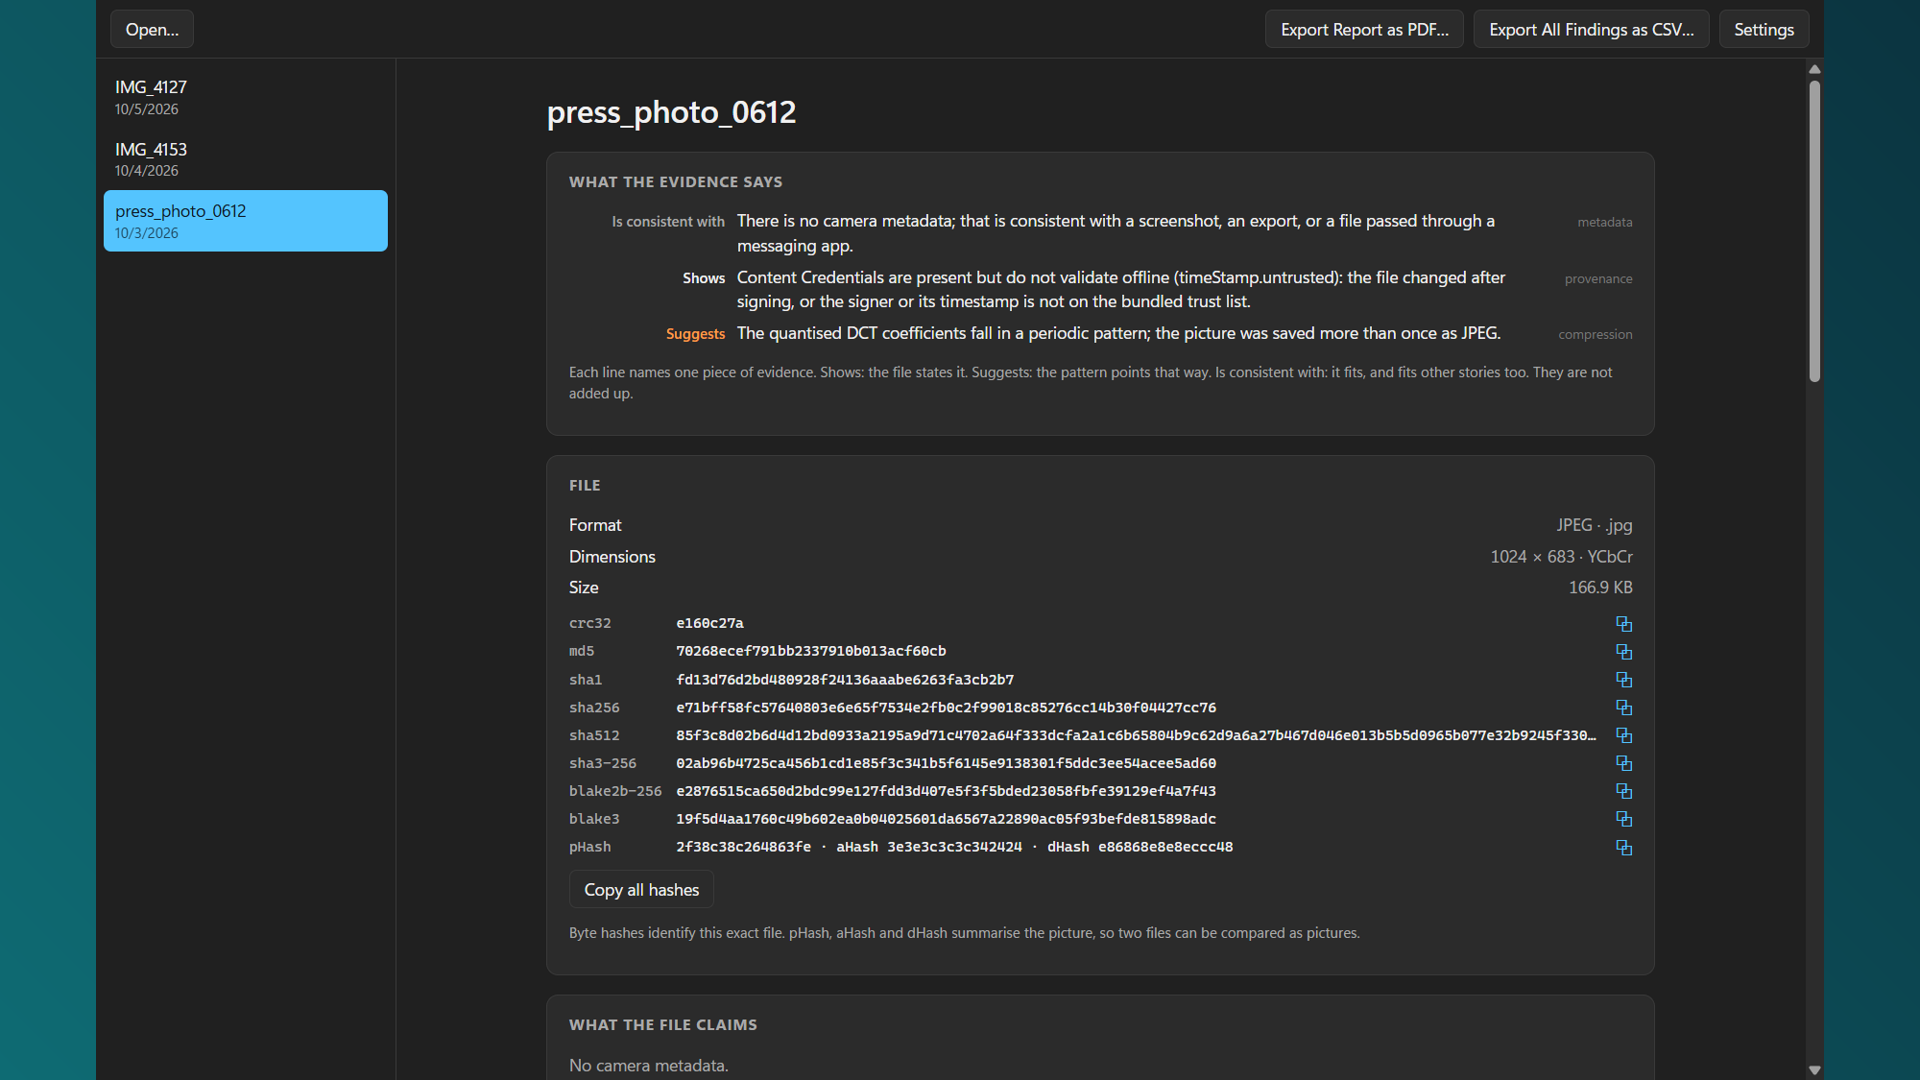This screenshot has width=1920, height=1080.
Task: Click the Content Credentials evidence sentence
Action: point(1121,289)
